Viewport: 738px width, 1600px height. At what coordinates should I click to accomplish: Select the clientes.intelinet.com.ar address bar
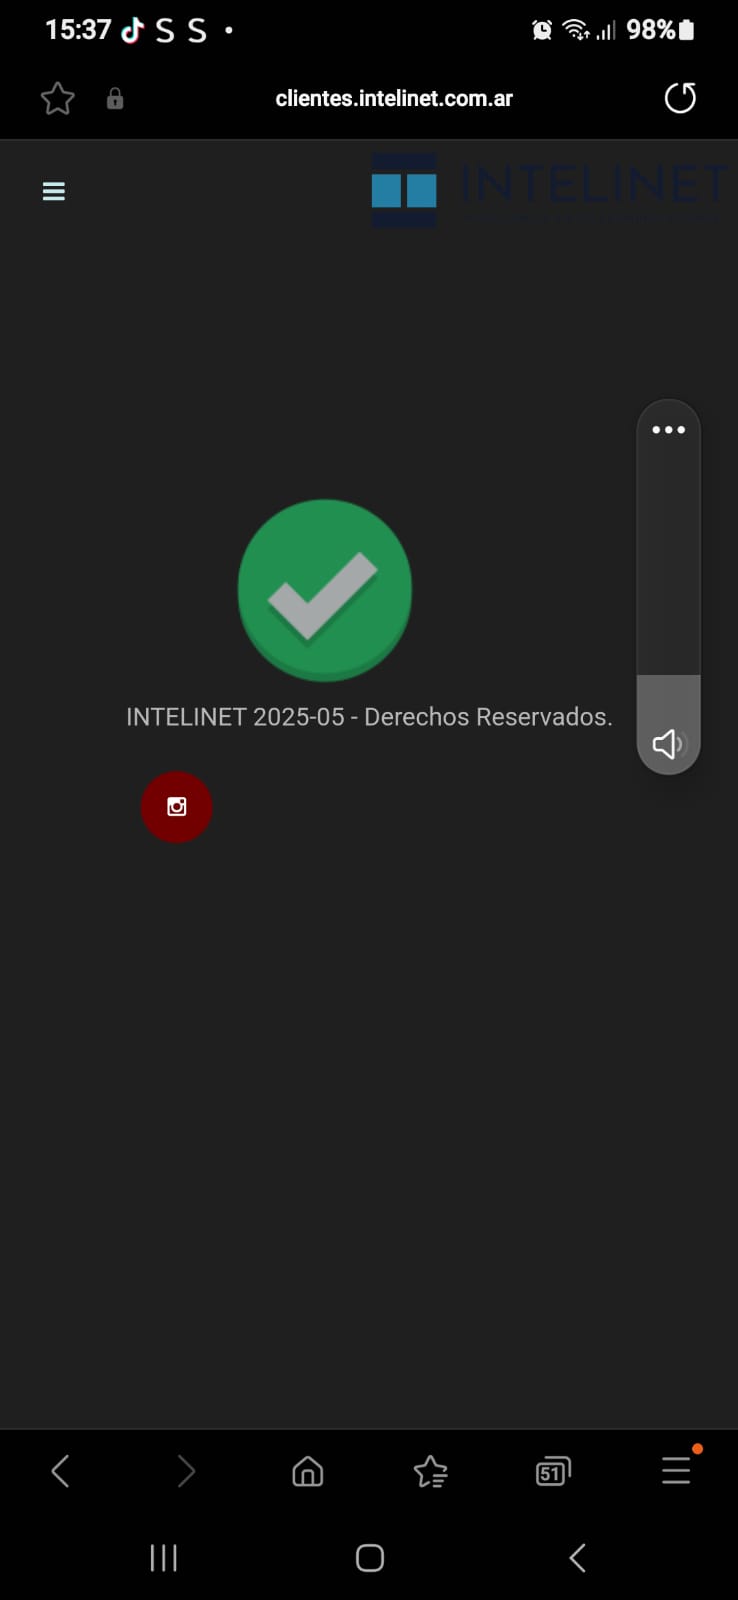(x=394, y=98)
